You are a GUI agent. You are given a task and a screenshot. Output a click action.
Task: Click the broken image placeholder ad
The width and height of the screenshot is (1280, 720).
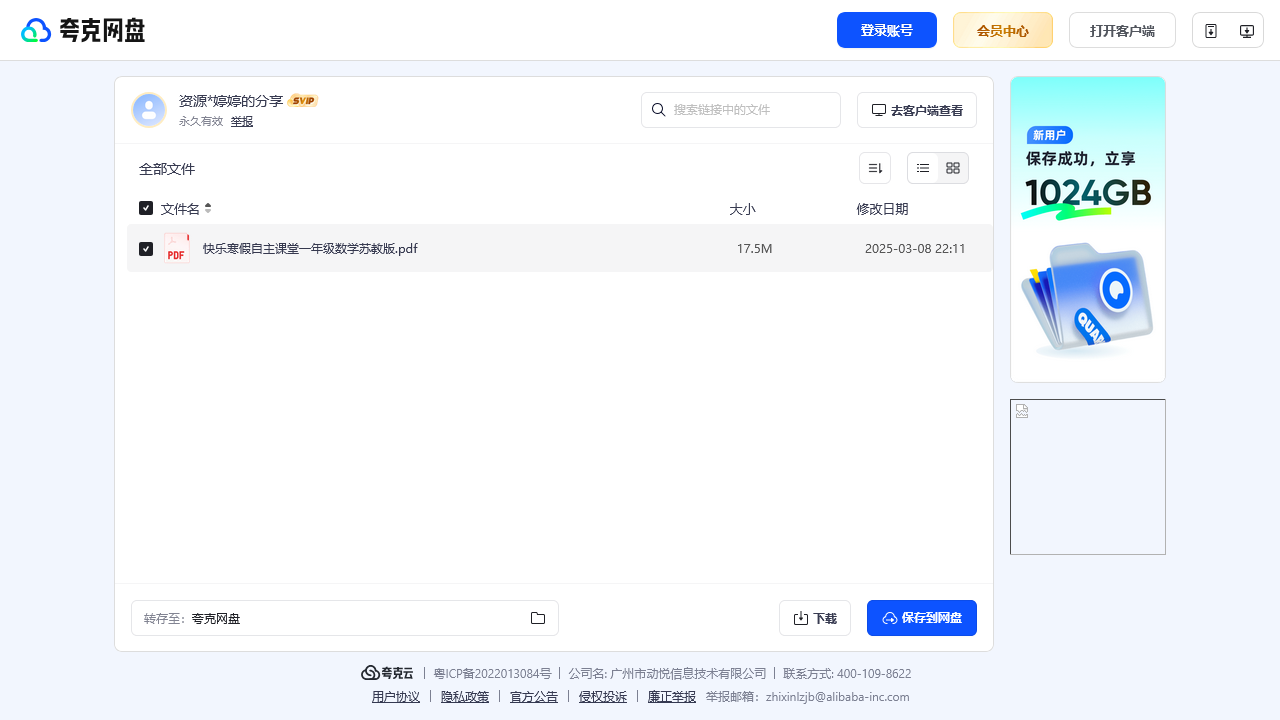point(1088,477)
